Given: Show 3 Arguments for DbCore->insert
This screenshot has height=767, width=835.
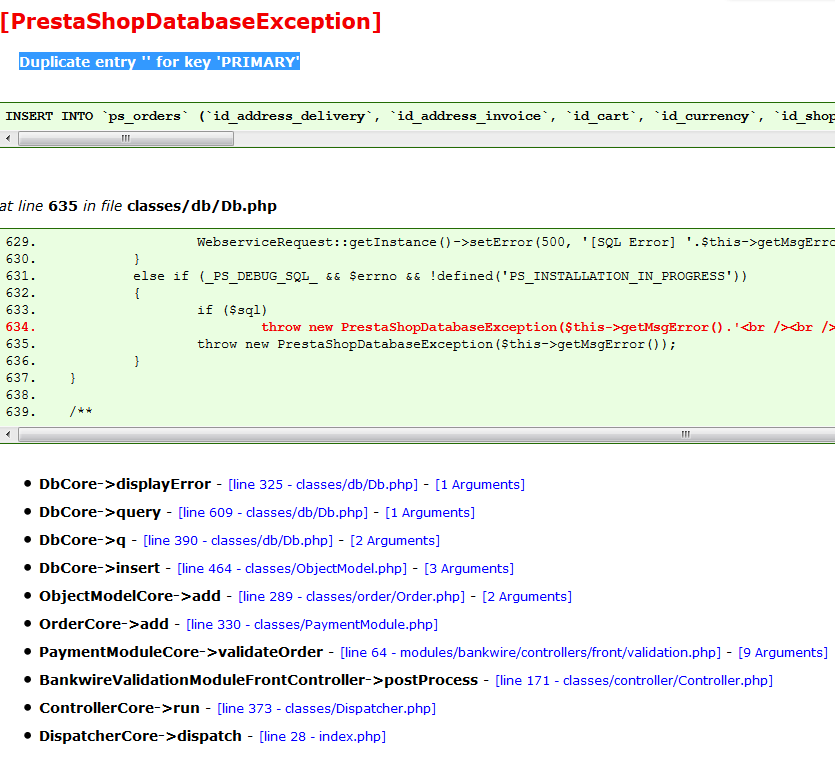Looking at the screenshot, I should [x=469, y=568].
